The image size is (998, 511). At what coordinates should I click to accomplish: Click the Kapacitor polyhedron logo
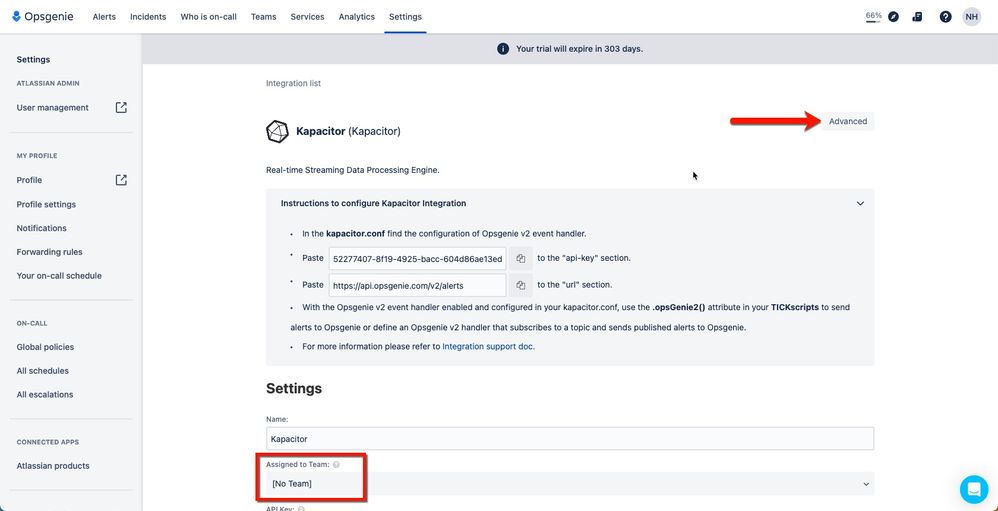(x=277, y=131)
